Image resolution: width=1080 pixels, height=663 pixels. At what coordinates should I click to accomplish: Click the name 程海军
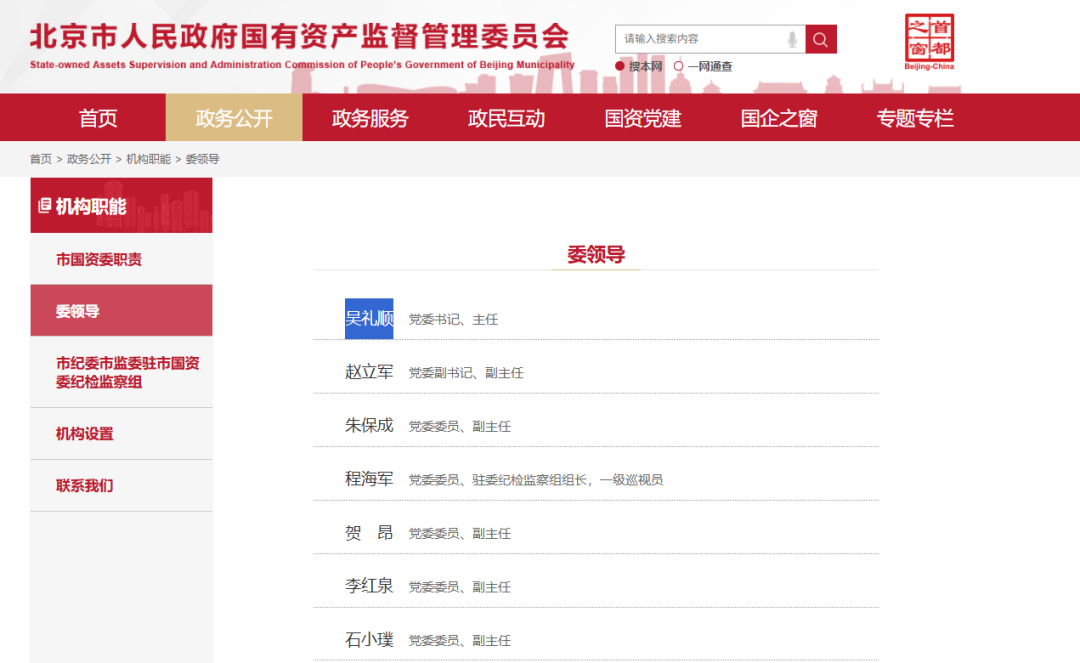(369, 479)
